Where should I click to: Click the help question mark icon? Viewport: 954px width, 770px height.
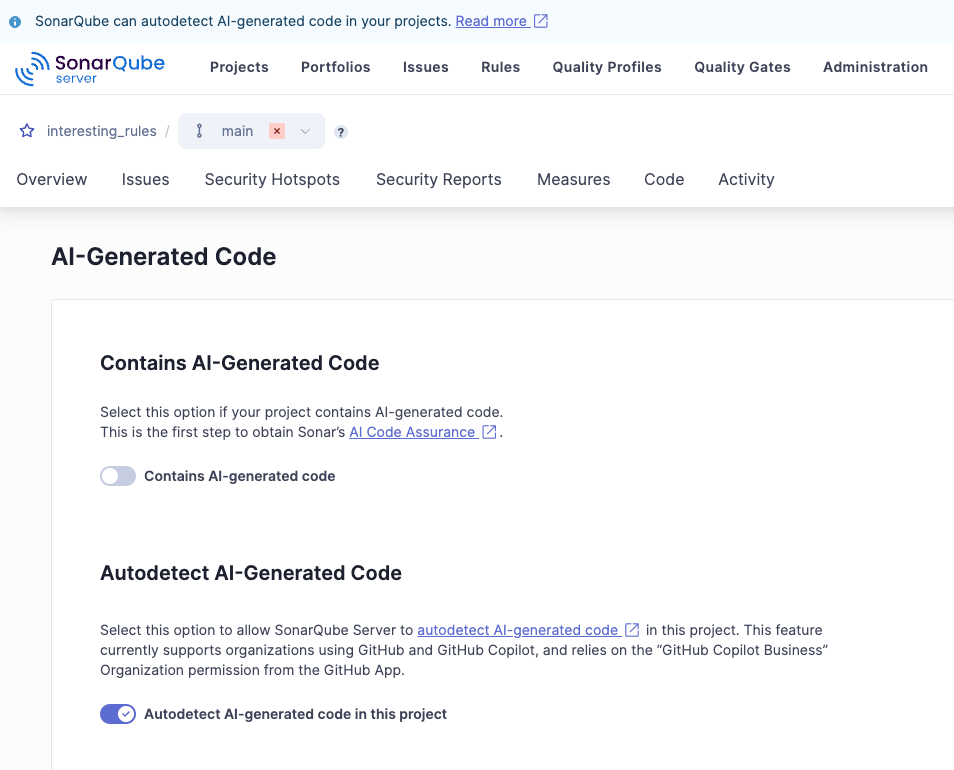pos(341,132)
